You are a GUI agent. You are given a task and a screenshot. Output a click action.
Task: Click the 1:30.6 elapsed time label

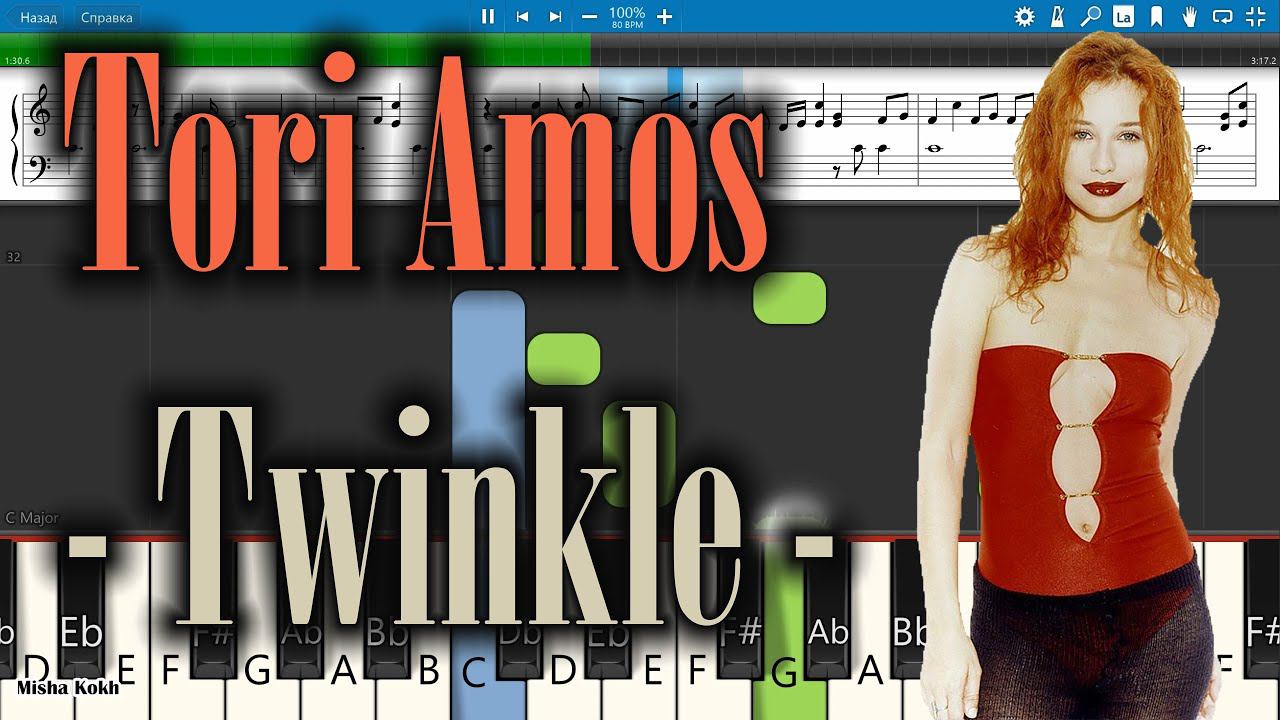[17, 61]
